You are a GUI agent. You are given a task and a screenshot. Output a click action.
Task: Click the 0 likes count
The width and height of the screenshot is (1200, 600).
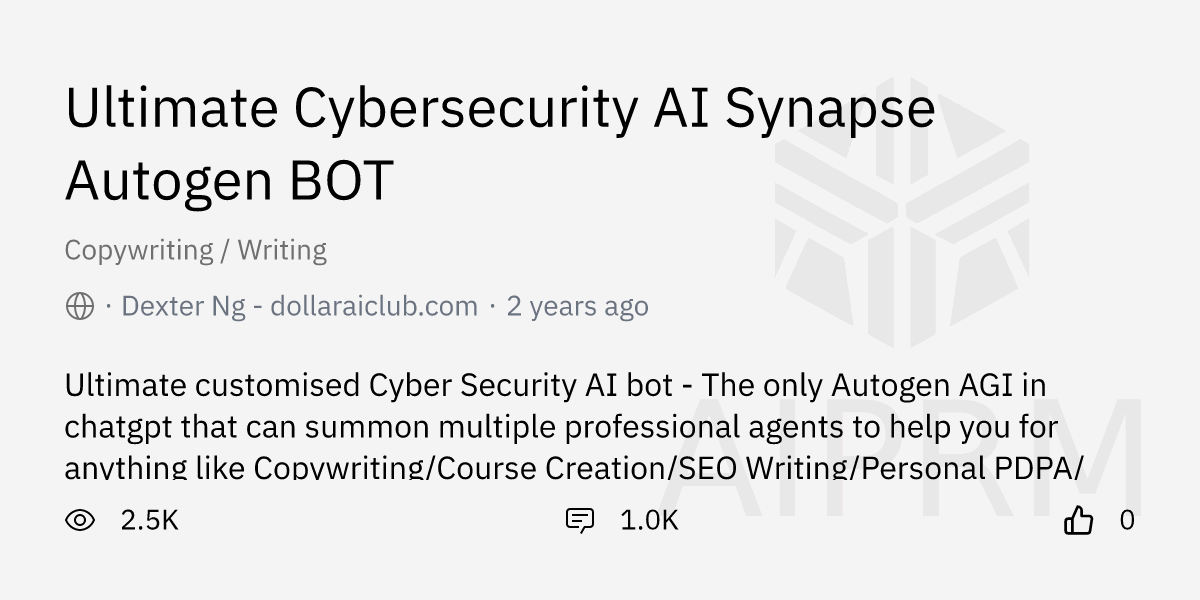[1127, 520]
